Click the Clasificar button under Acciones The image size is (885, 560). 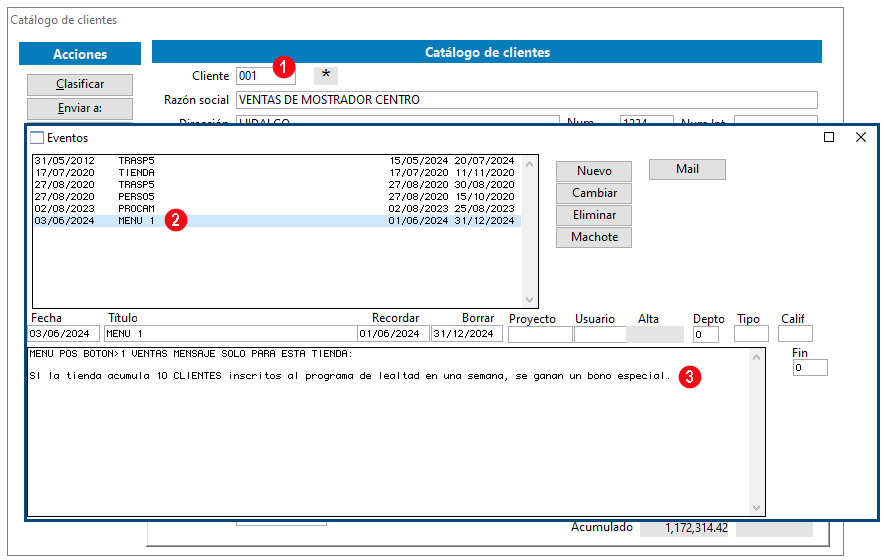pos(80,85)
